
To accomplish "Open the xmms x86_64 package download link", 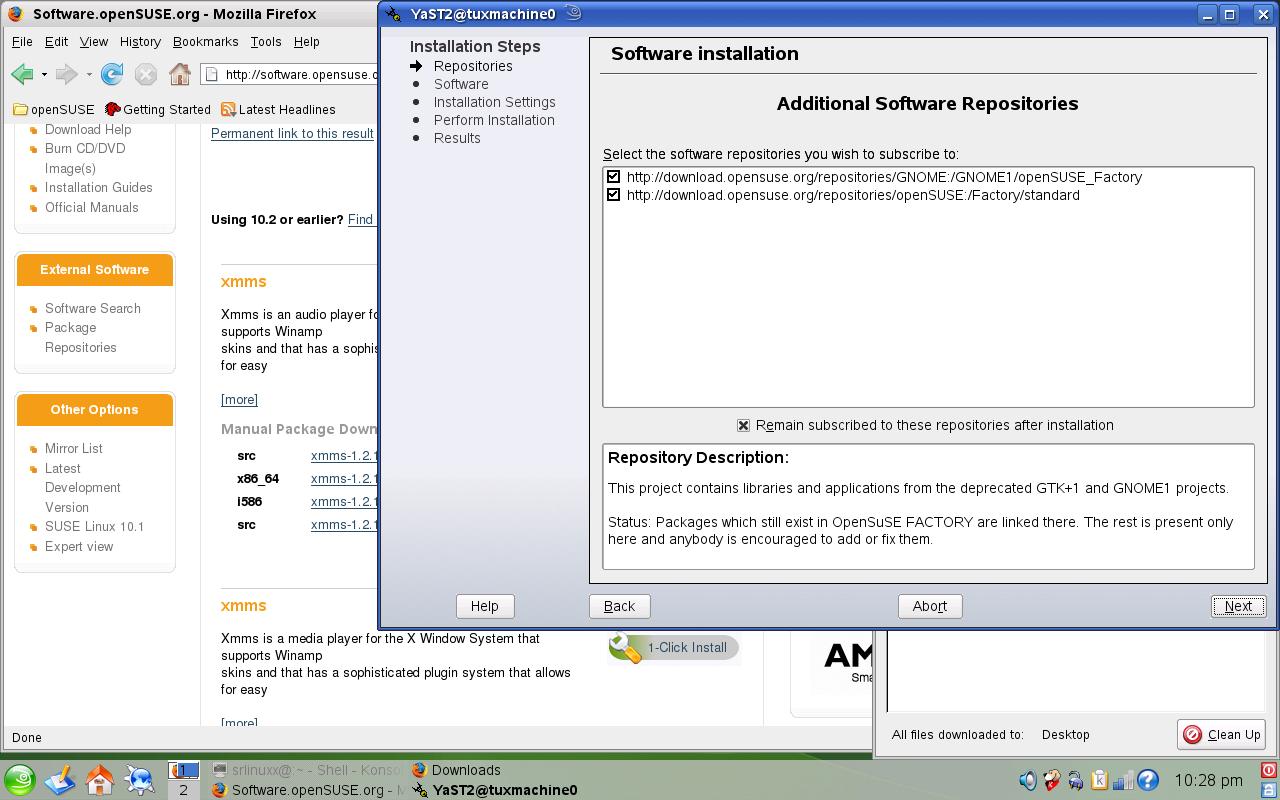I will point(344,479).
